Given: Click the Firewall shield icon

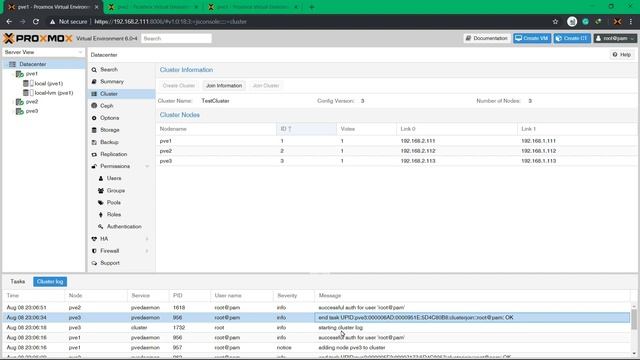Looking at the screenshot, I should point(94,251).
